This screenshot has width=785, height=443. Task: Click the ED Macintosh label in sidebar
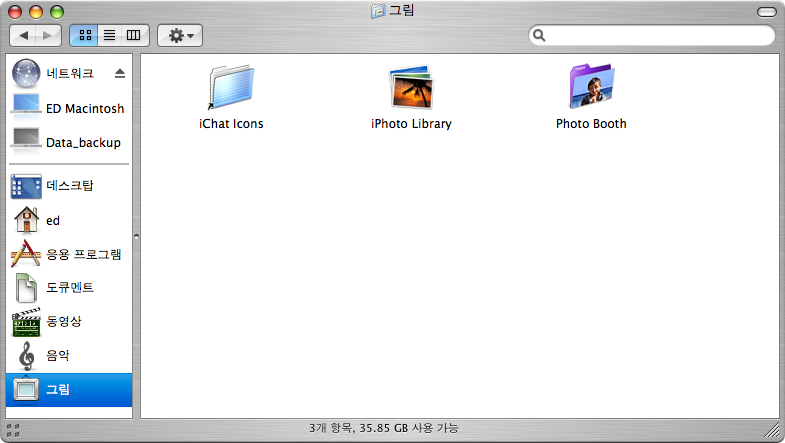coord(85,109)
